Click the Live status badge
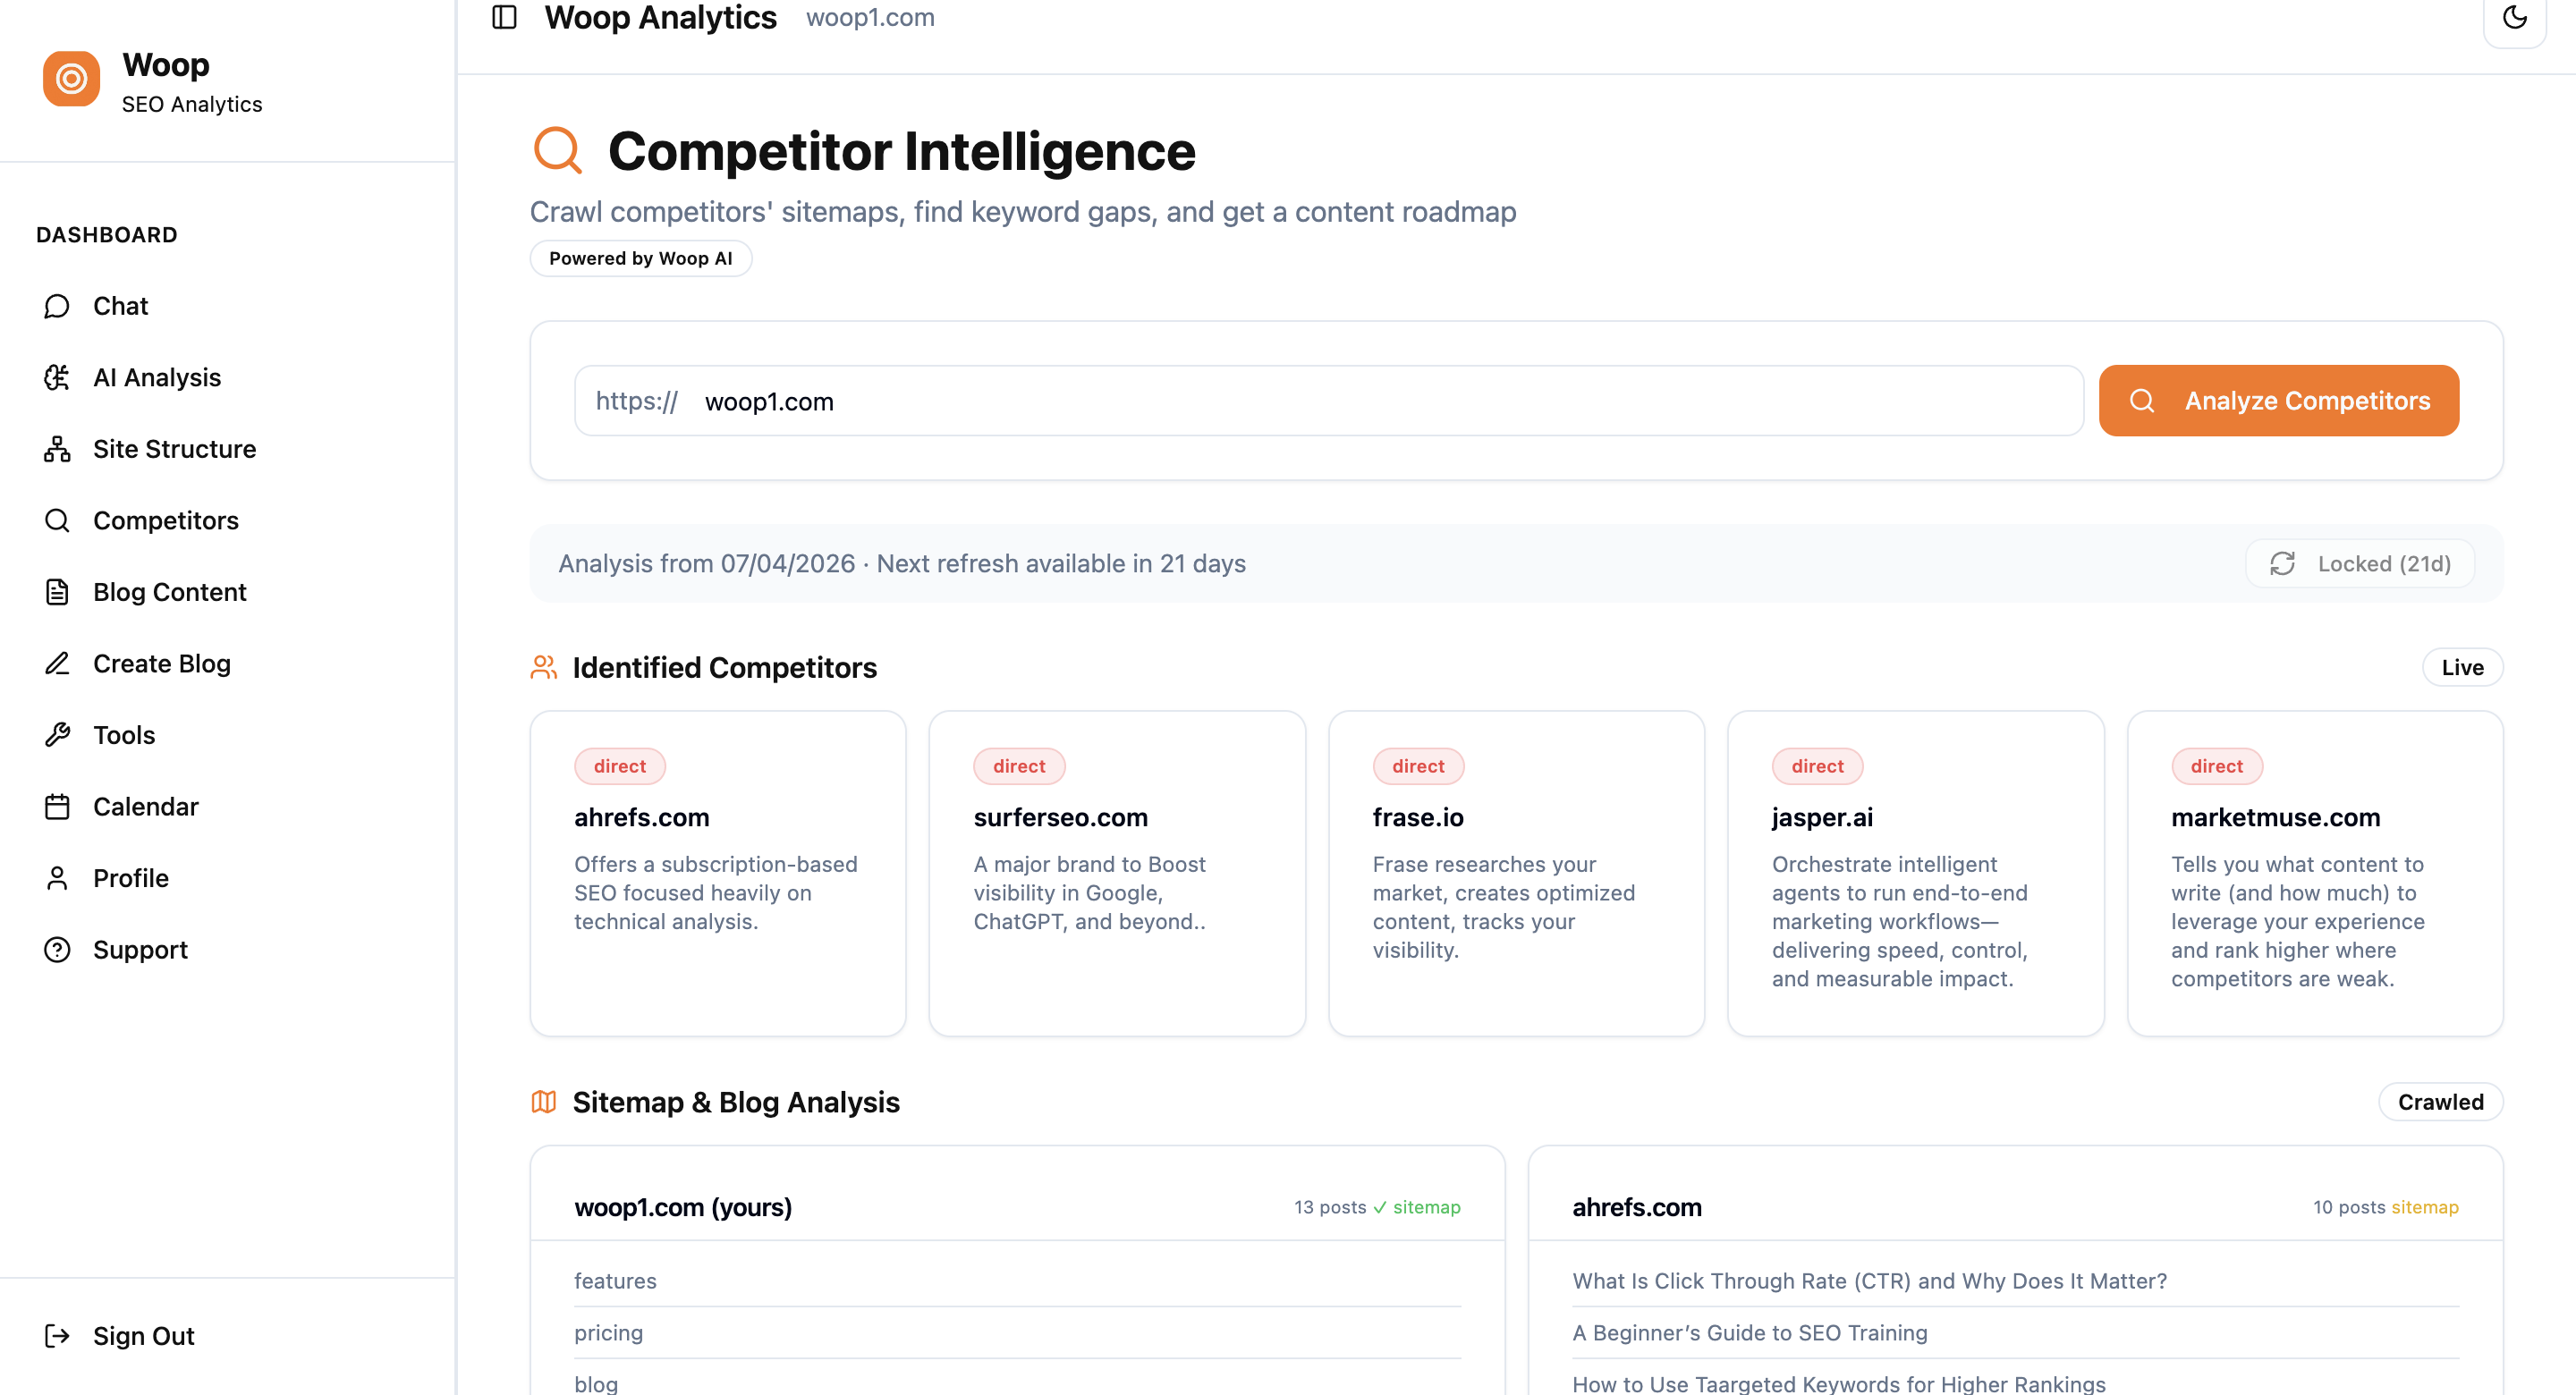Viewport: 2576px width, 1395px height. (x=2461, y=667)
